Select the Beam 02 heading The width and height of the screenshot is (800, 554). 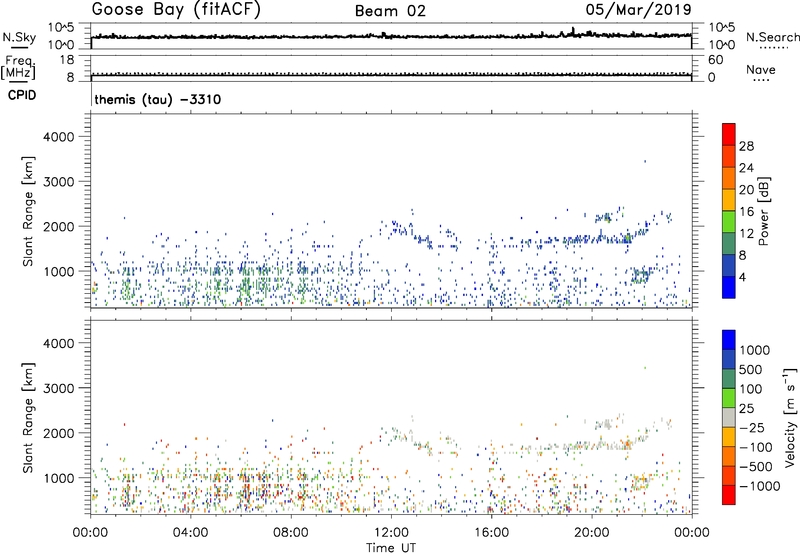390,11
